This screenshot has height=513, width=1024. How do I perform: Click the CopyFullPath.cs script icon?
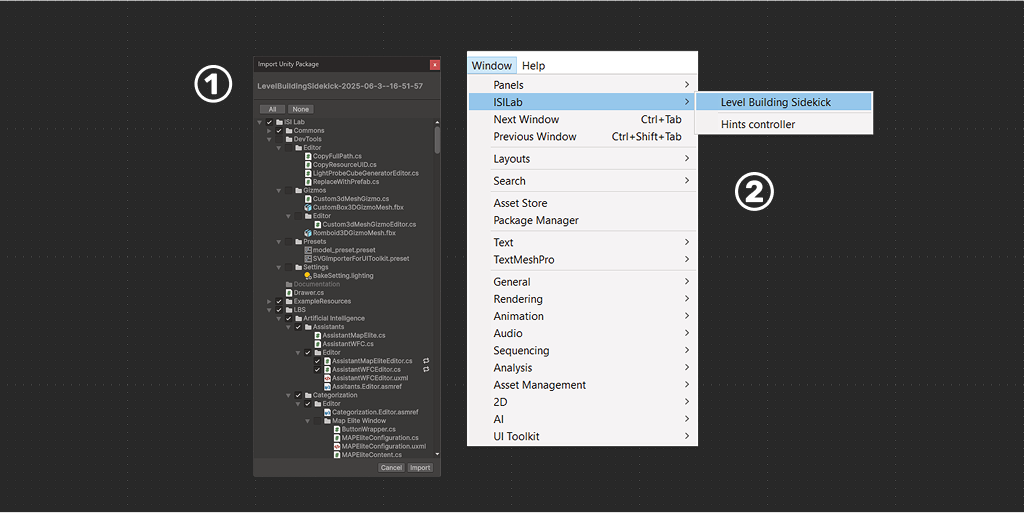pos(308,156)
